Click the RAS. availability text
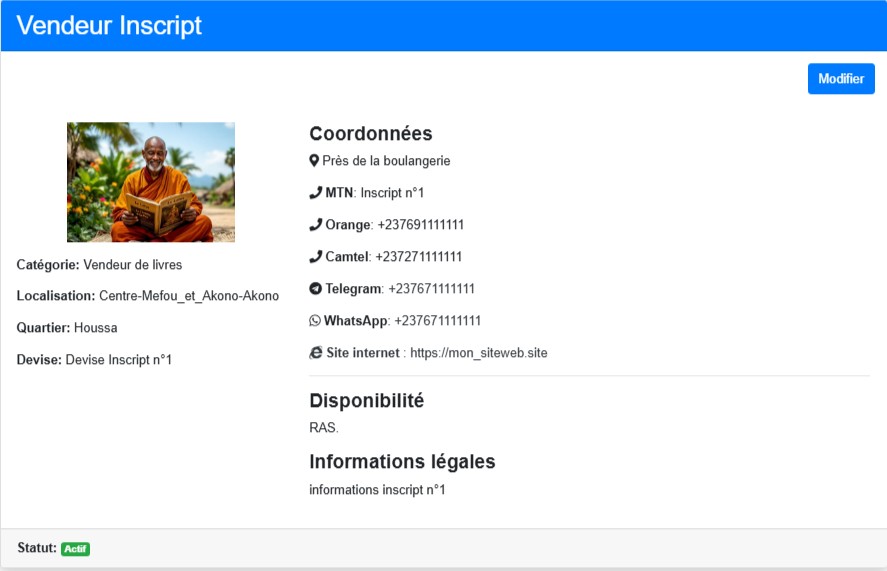This screenshot has width=887, height=571. click(324, 427)
